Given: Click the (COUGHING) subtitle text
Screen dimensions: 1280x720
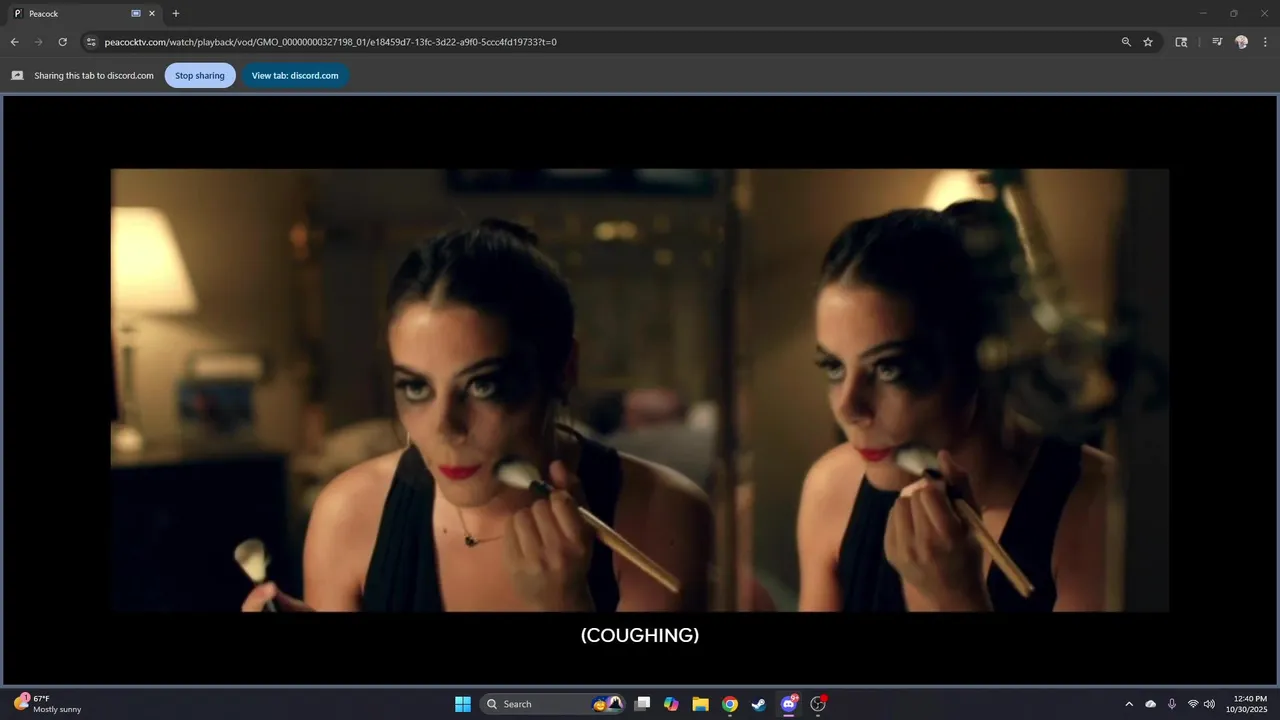Looking at the screenshot, I should tap(640, 635).
